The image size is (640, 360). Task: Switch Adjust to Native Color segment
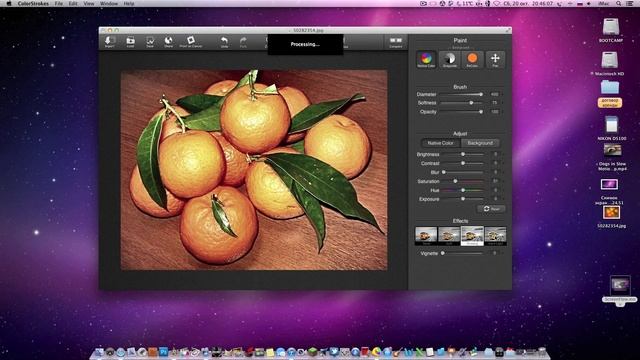[x=440, y=143]
